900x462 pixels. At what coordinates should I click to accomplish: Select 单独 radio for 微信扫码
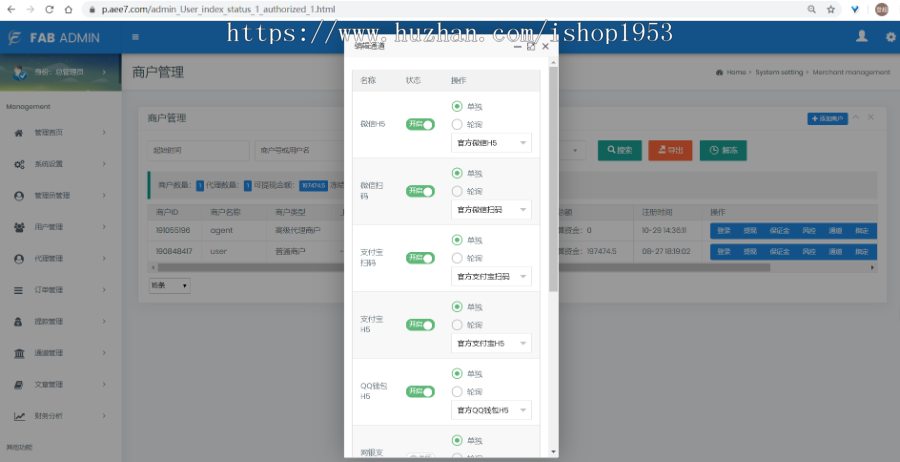pos(457,173)
